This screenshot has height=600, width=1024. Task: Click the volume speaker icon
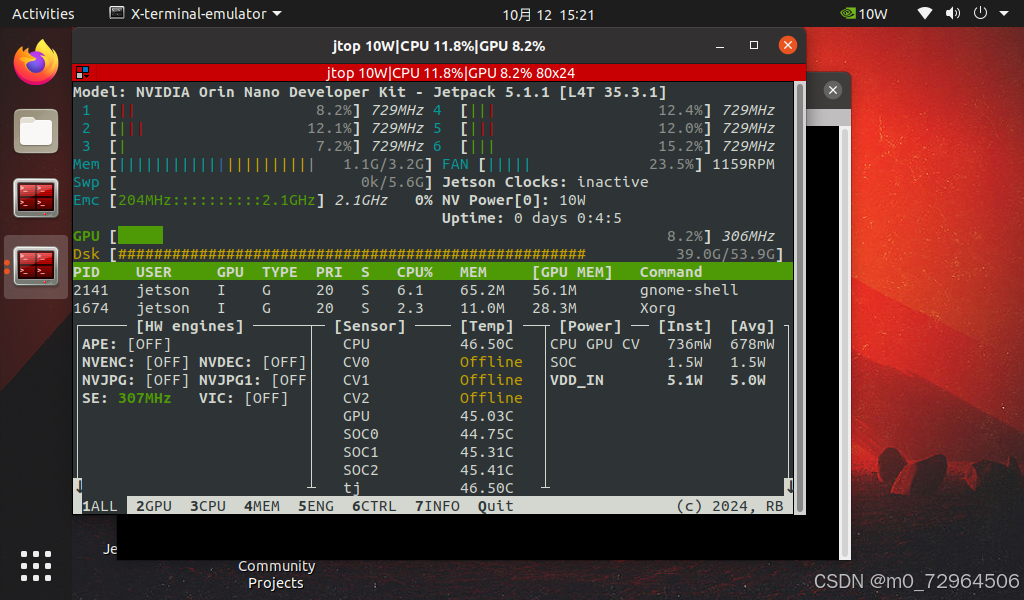953,13
